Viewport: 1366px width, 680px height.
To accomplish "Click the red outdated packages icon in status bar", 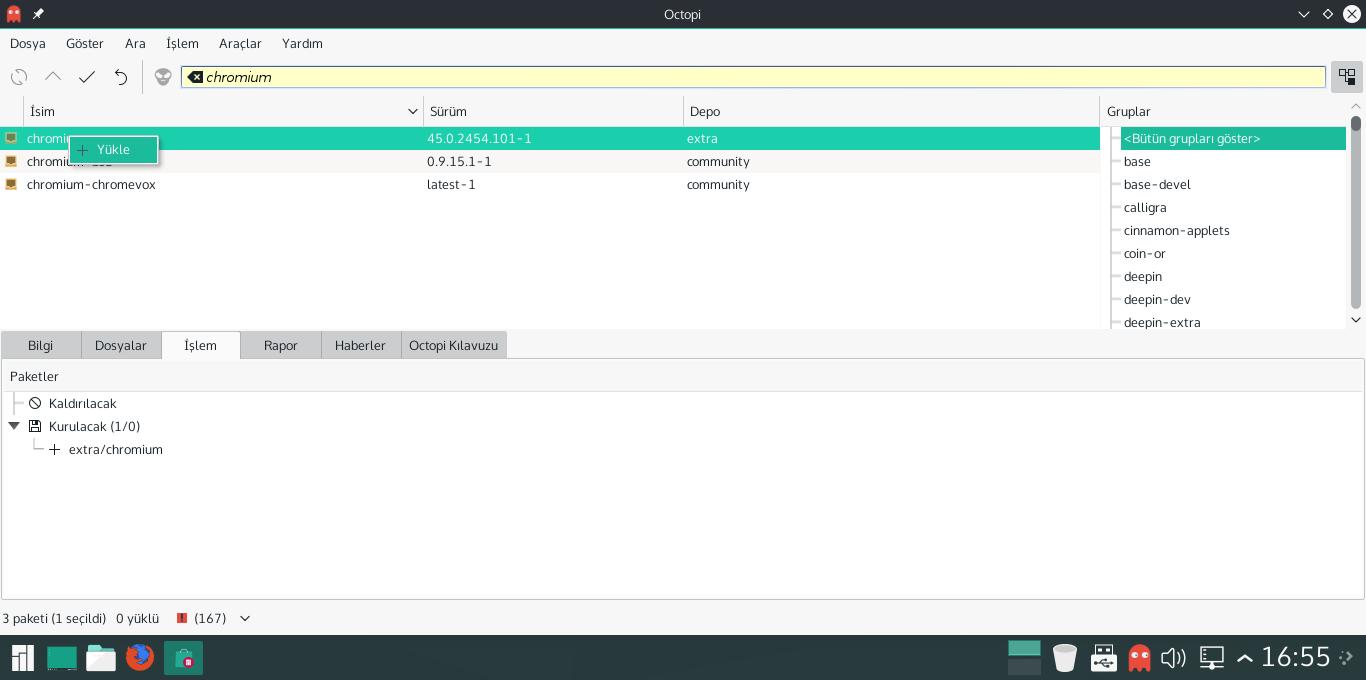I will click(x=182, y=618).
